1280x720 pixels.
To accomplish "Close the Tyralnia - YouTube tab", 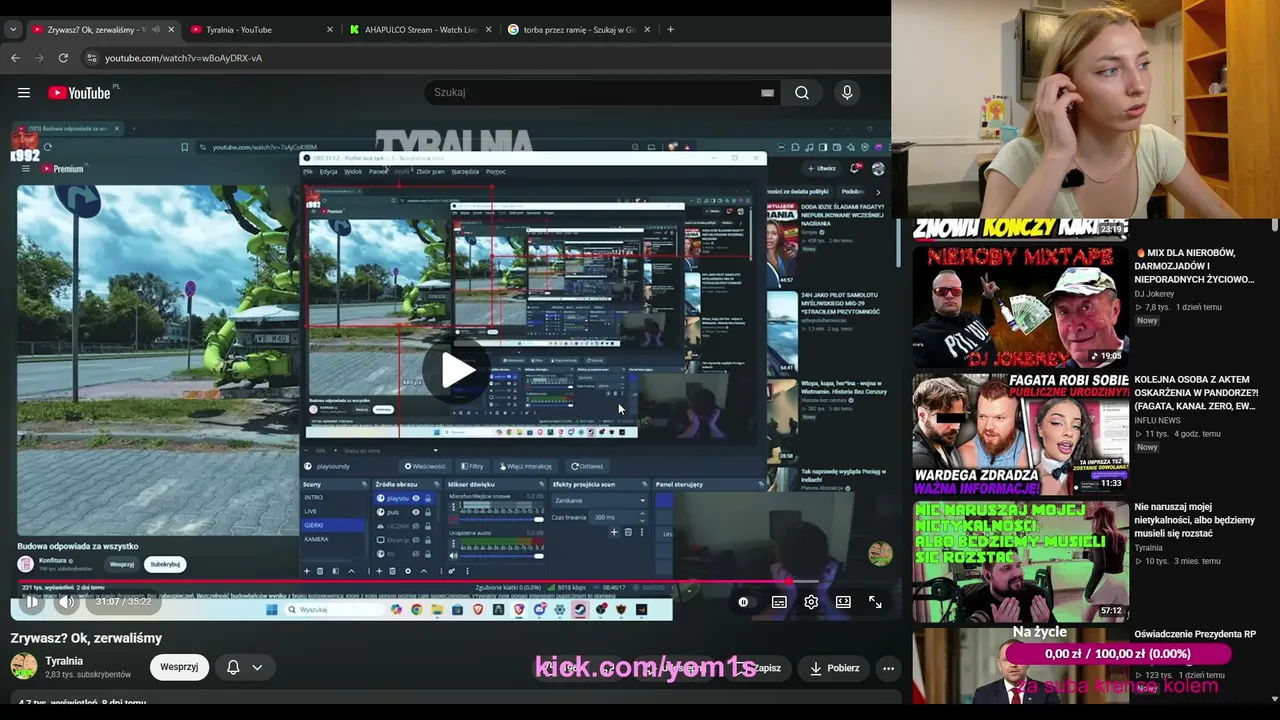I will pyautogui.click(x=330, y=29).
